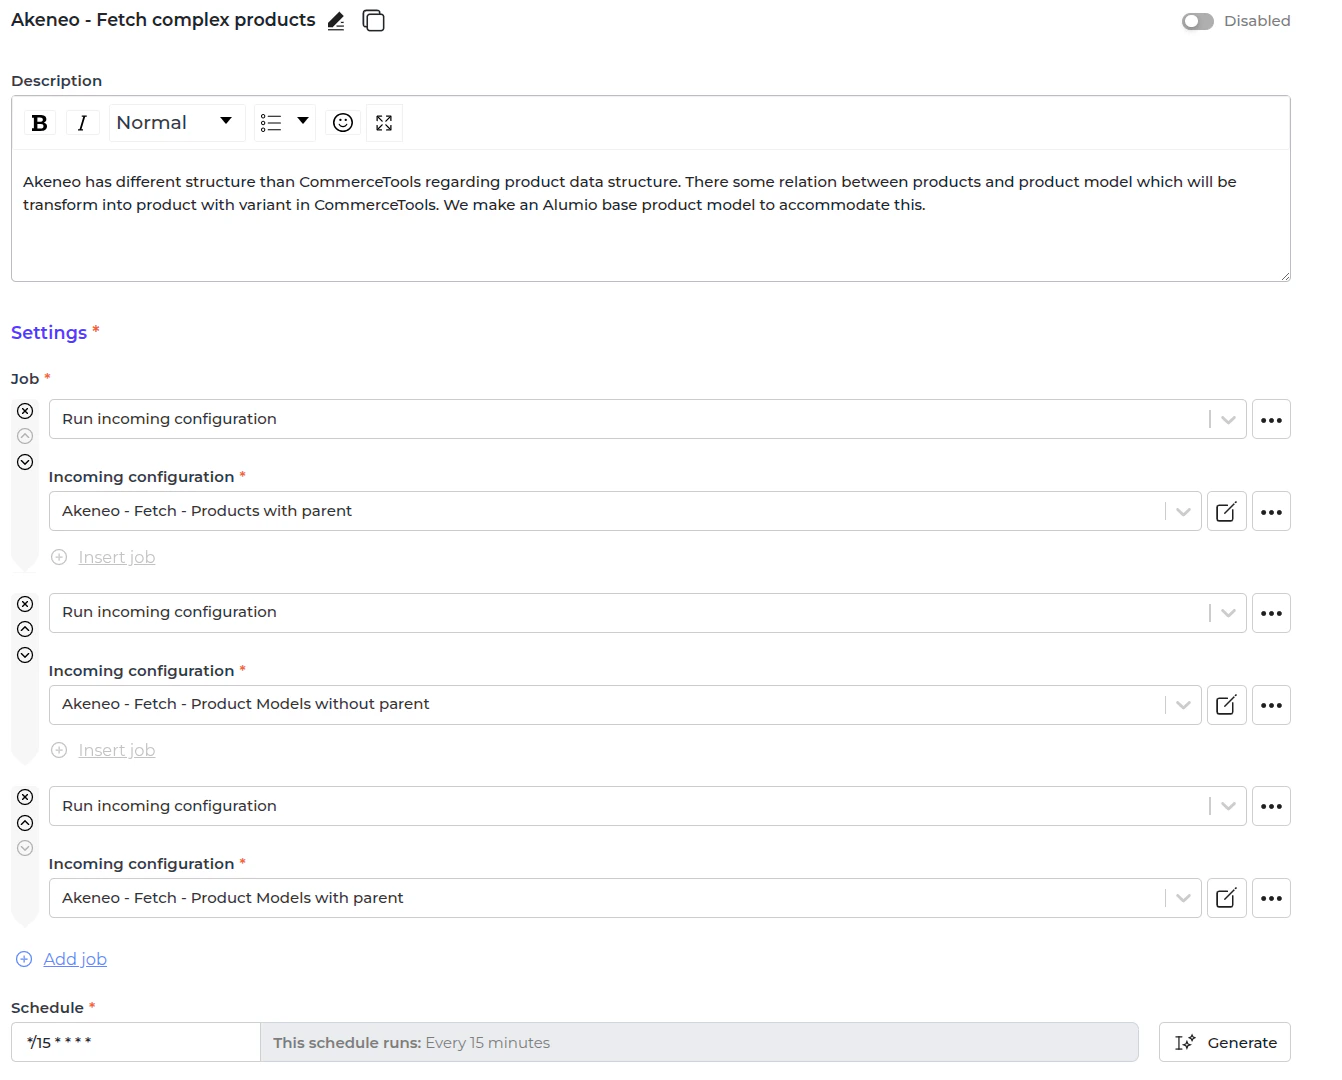Click the plus icon beside first Insert job

59,557
